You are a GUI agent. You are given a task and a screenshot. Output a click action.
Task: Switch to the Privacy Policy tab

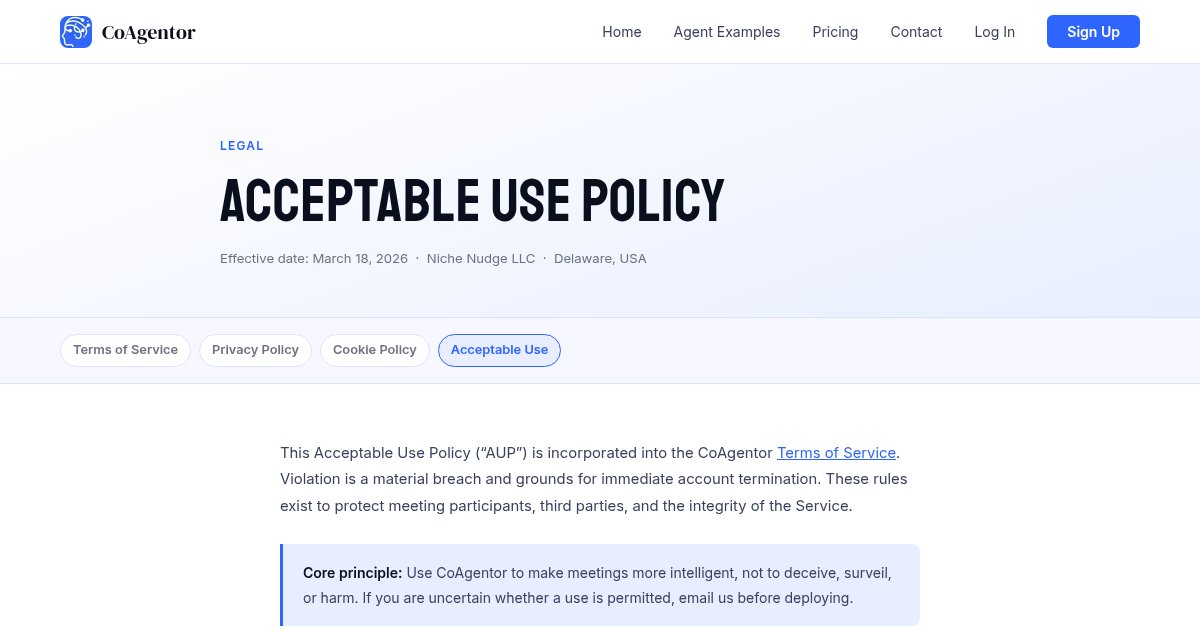(x=255, y=350)
